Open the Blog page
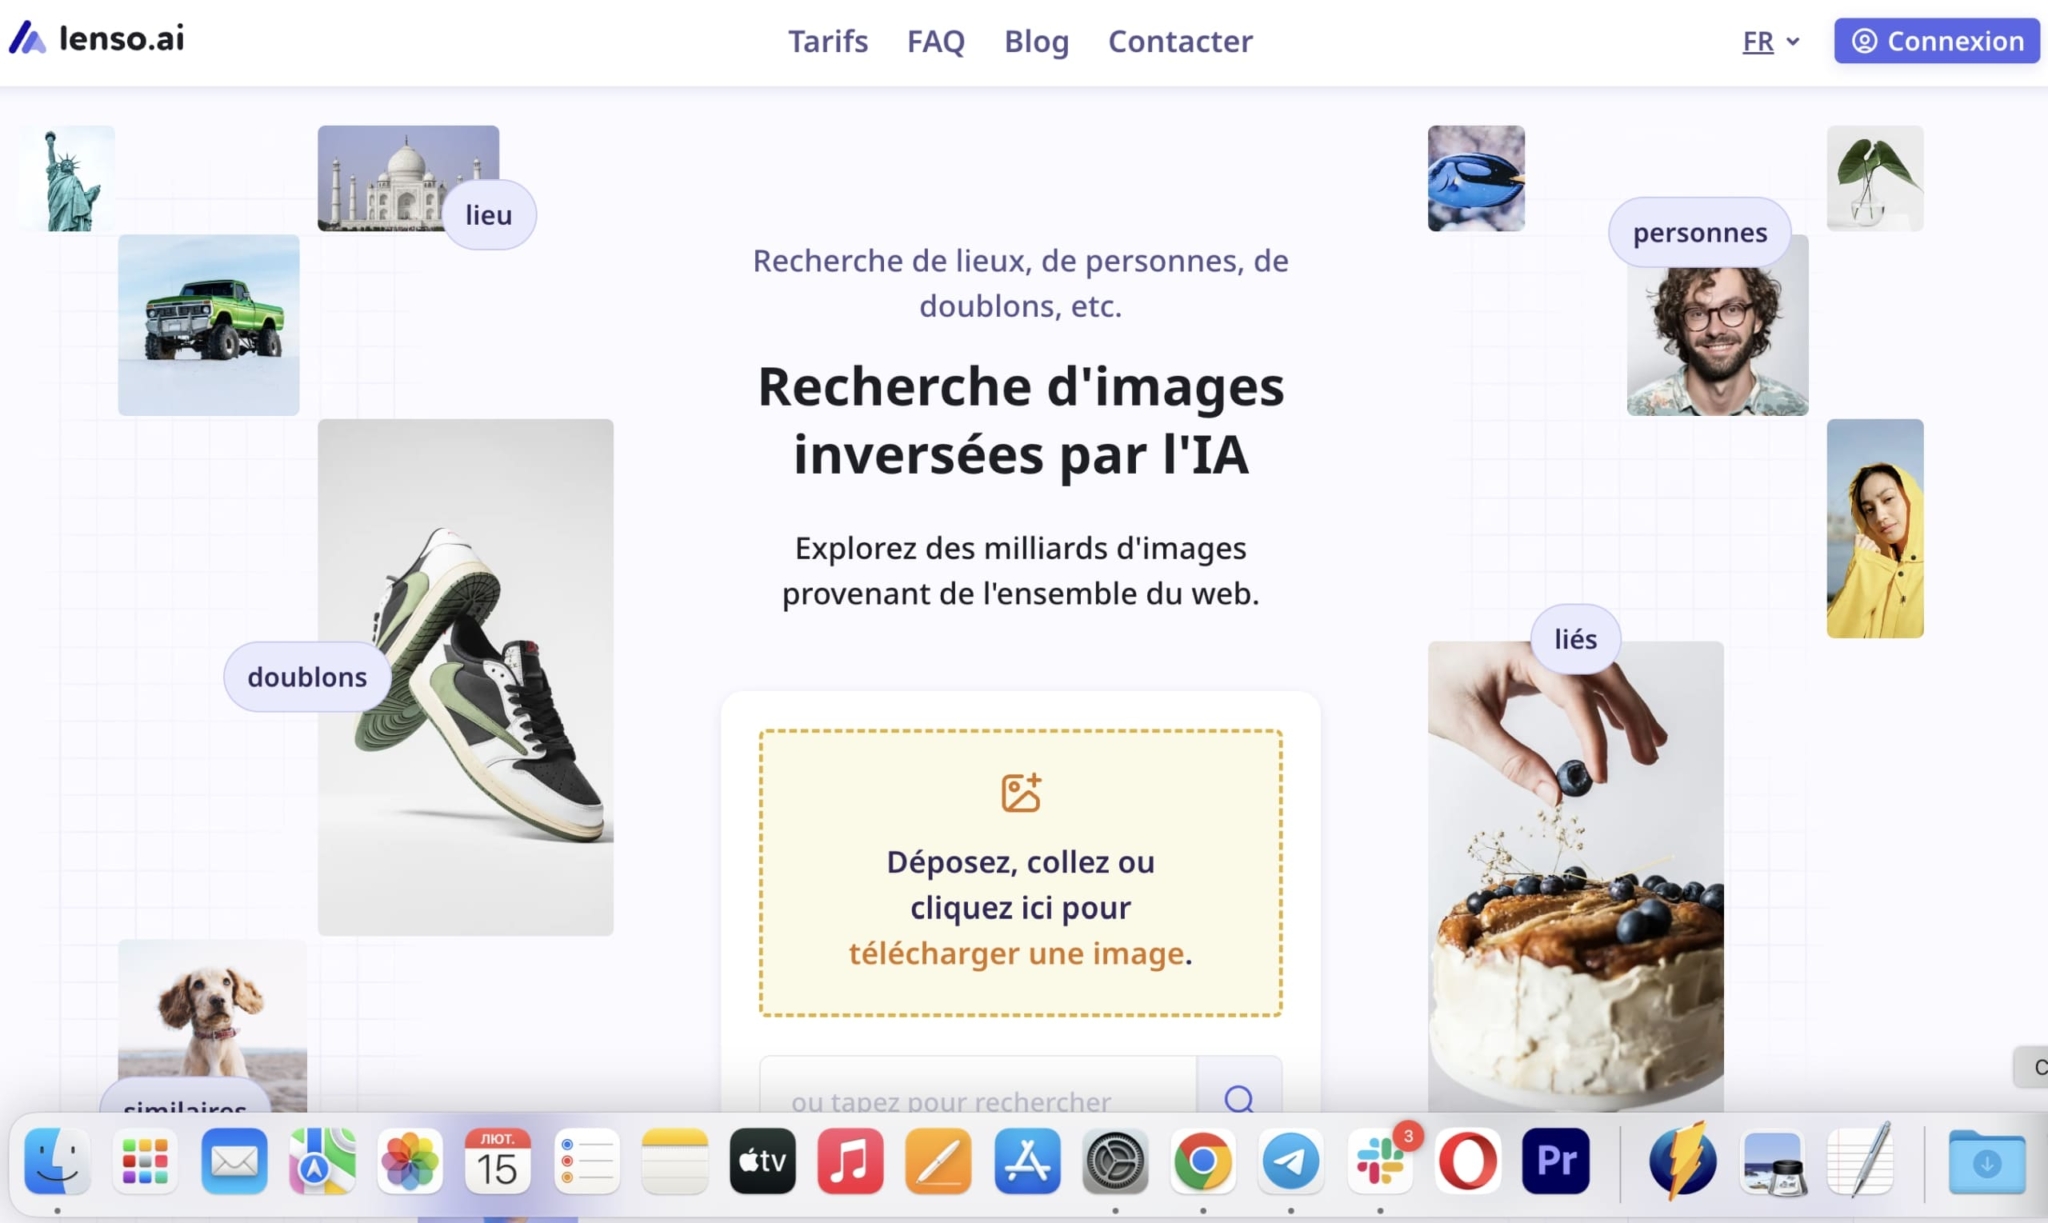 coord(1035,41)
